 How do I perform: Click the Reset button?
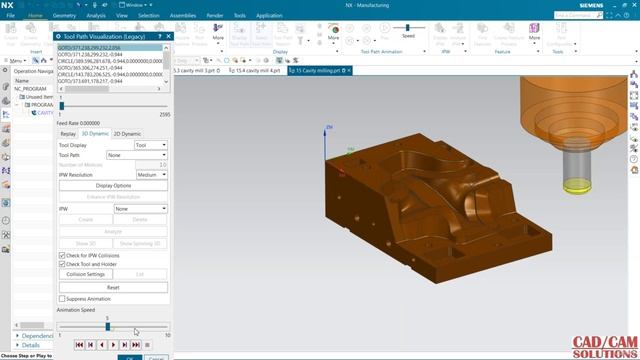click(x=113, y=287)
